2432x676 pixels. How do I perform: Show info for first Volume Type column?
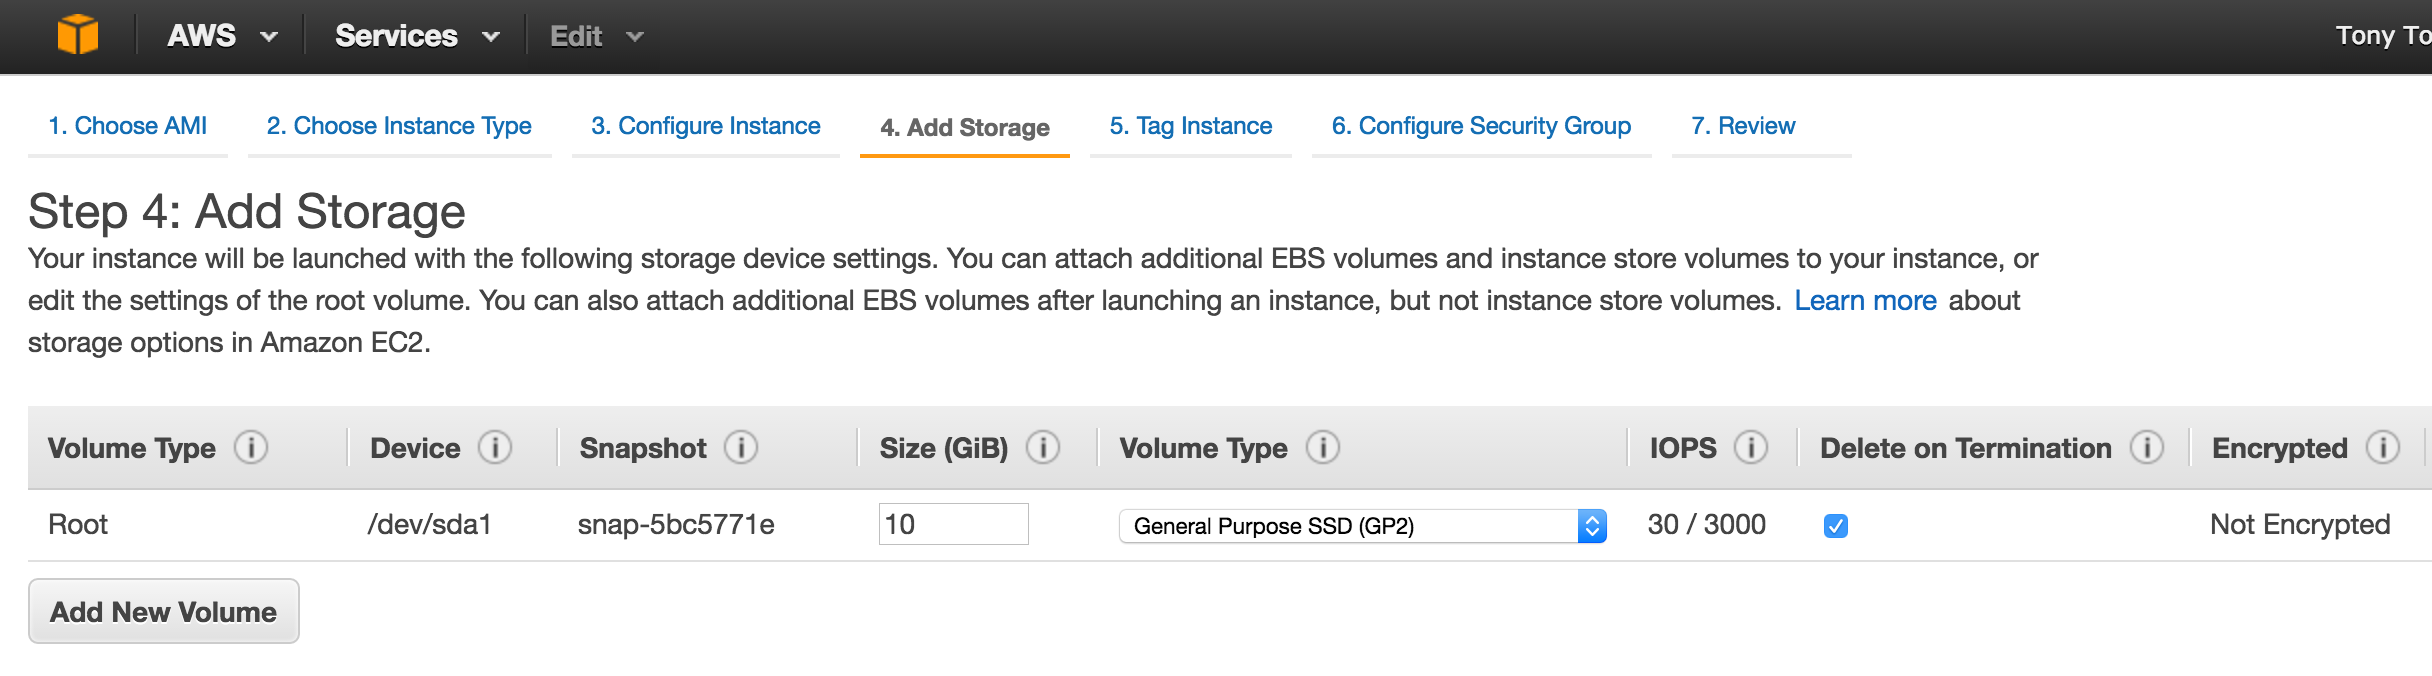[x=251, y=447]
